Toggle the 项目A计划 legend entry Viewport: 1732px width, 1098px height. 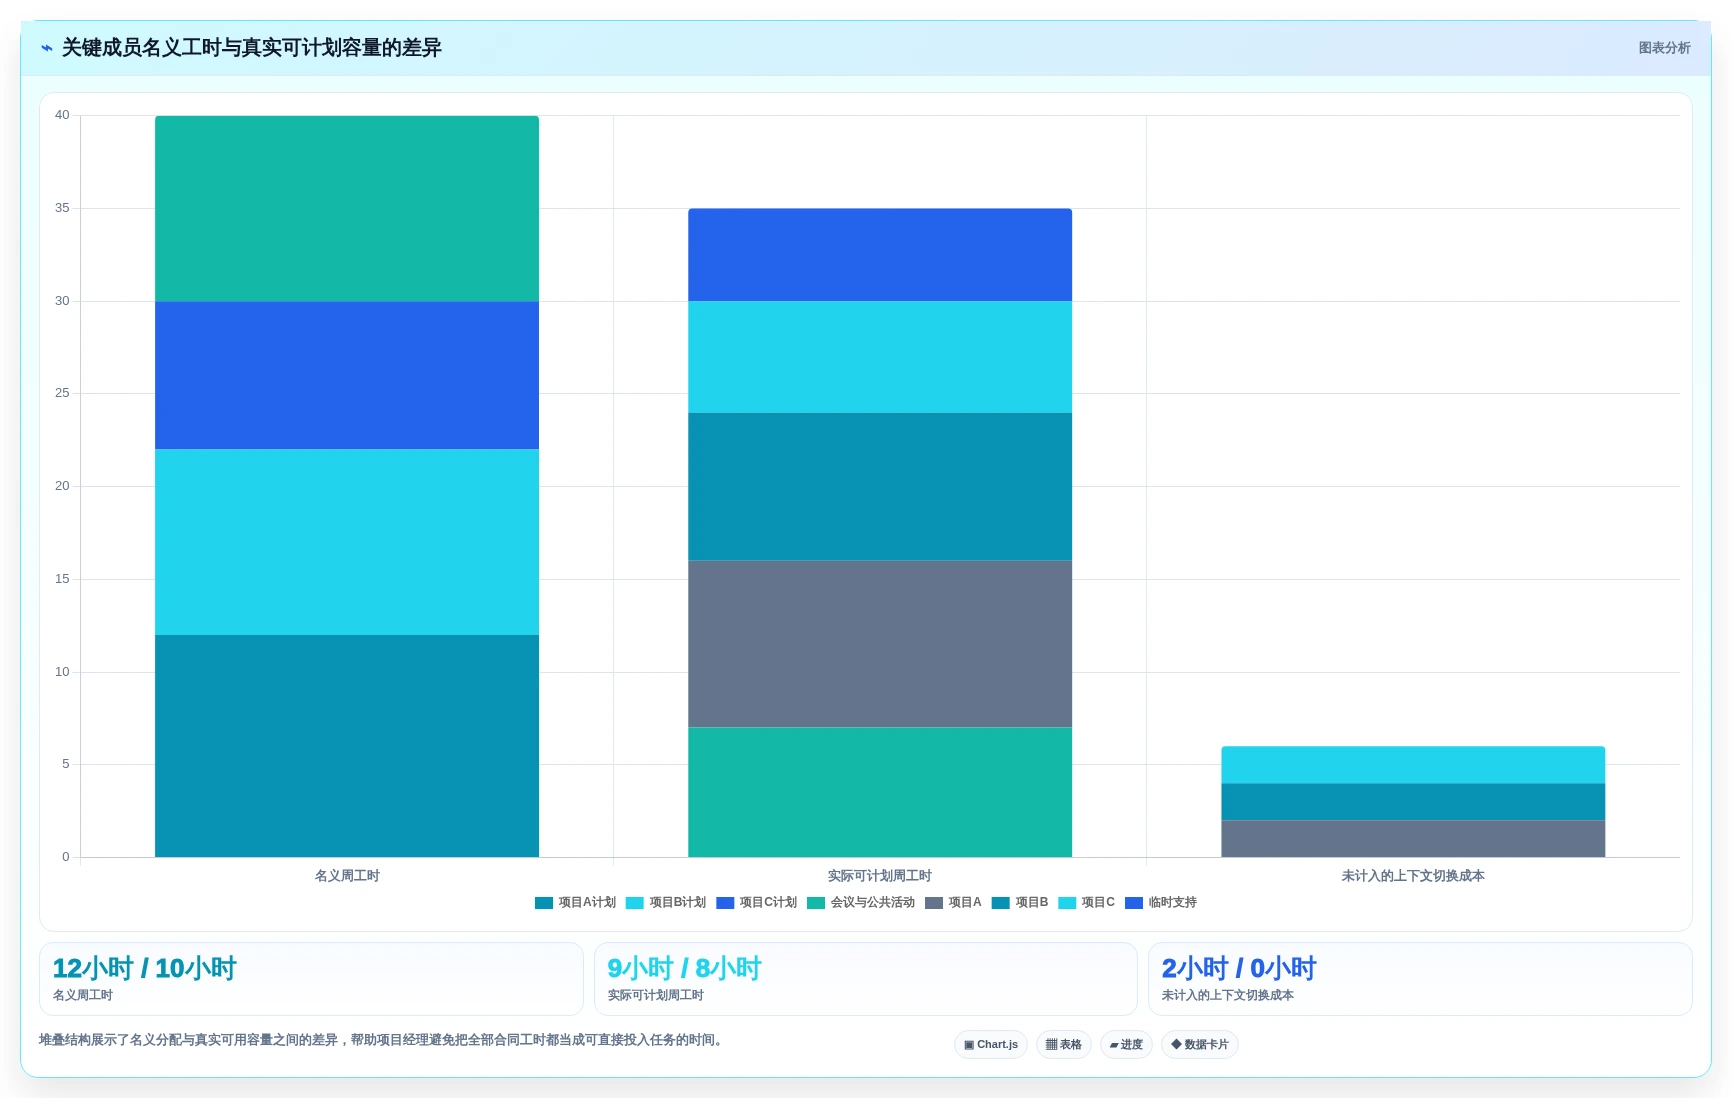click(575, 902)
